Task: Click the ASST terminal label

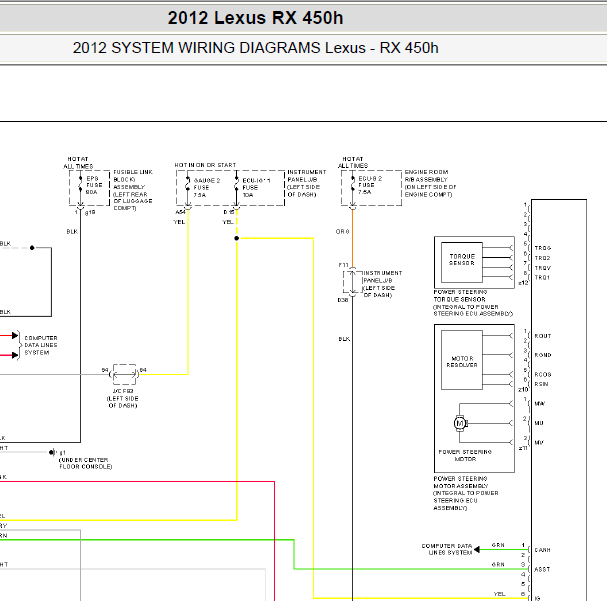Action: 542,570
